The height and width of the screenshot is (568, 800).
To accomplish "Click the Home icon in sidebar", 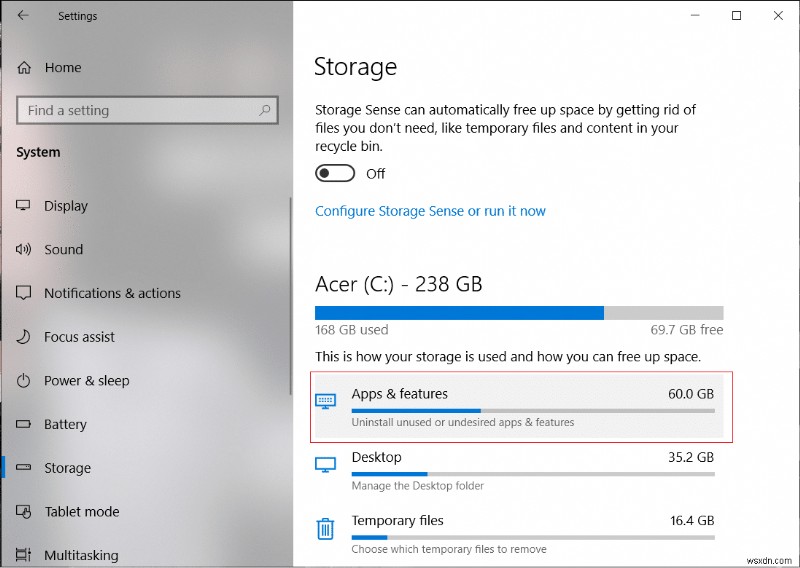I will click(x=25, y=68).
